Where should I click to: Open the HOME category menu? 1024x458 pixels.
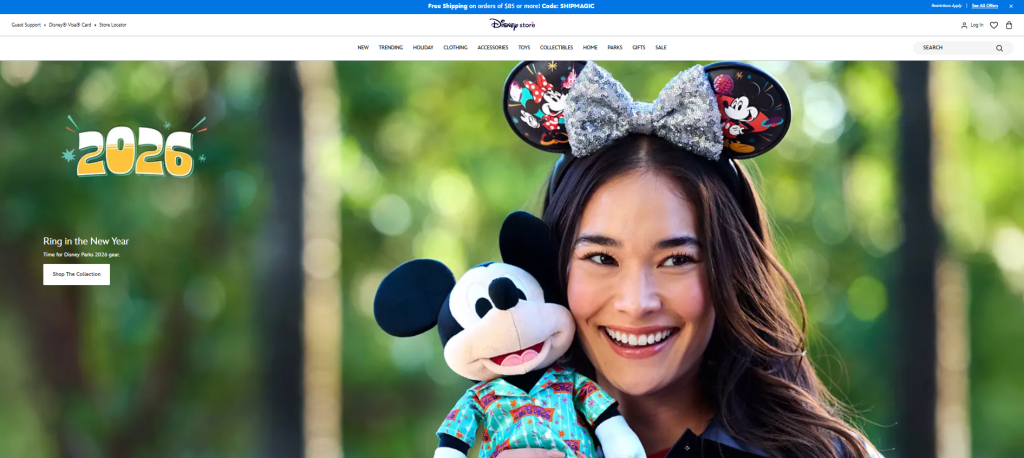click(x=590, y=48)
